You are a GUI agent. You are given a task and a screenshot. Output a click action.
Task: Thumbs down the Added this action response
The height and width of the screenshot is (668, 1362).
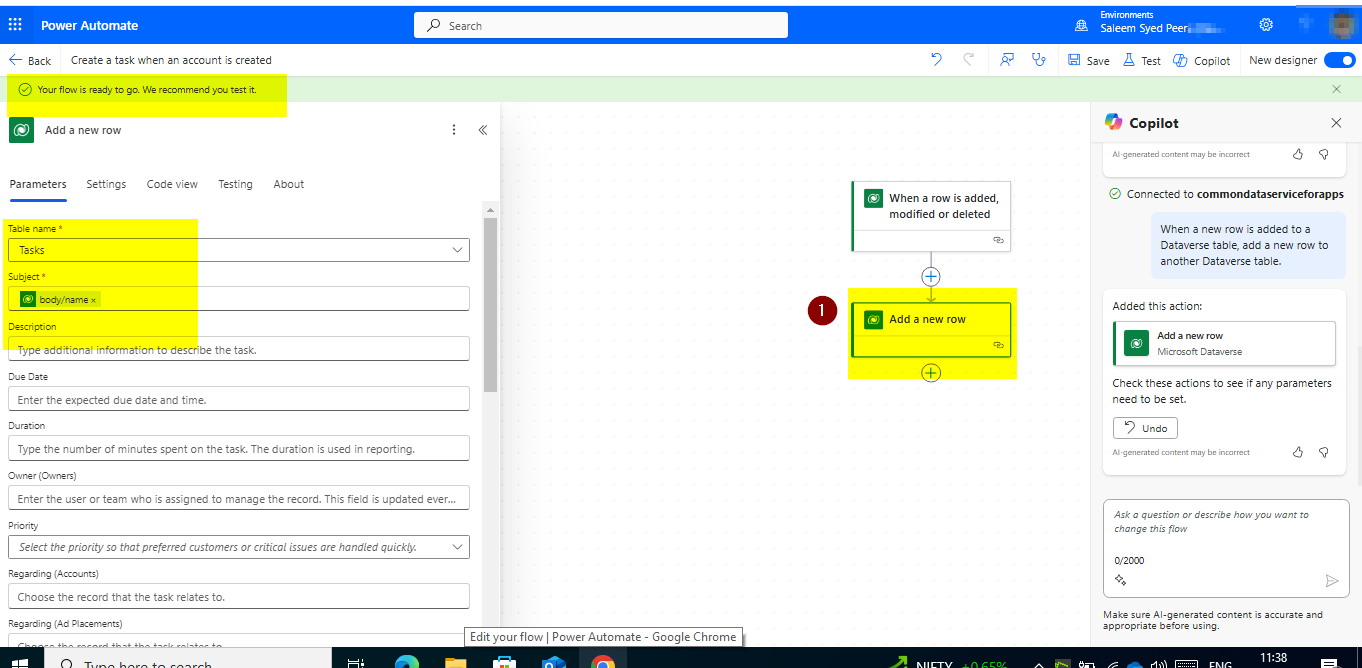tap(1324, 452)
